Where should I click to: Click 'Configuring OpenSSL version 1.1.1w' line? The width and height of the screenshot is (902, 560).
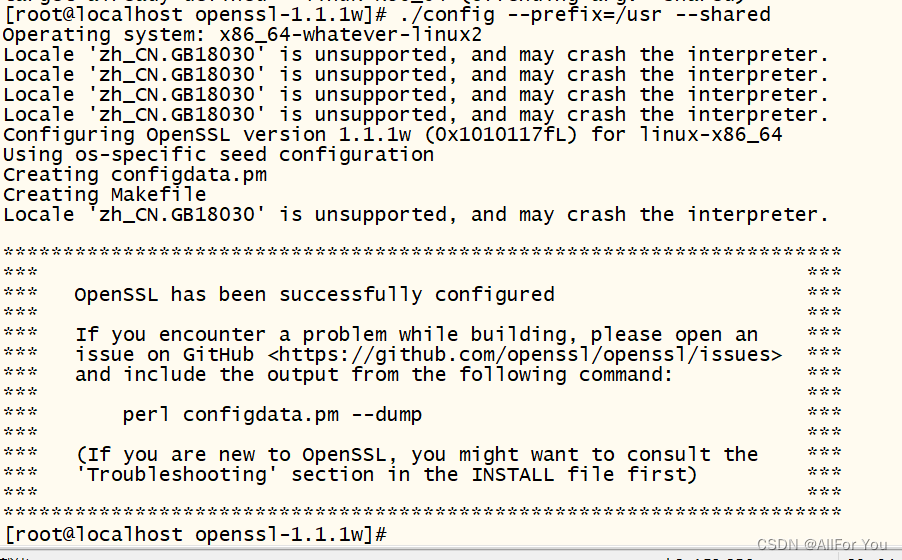coord(207,135)
